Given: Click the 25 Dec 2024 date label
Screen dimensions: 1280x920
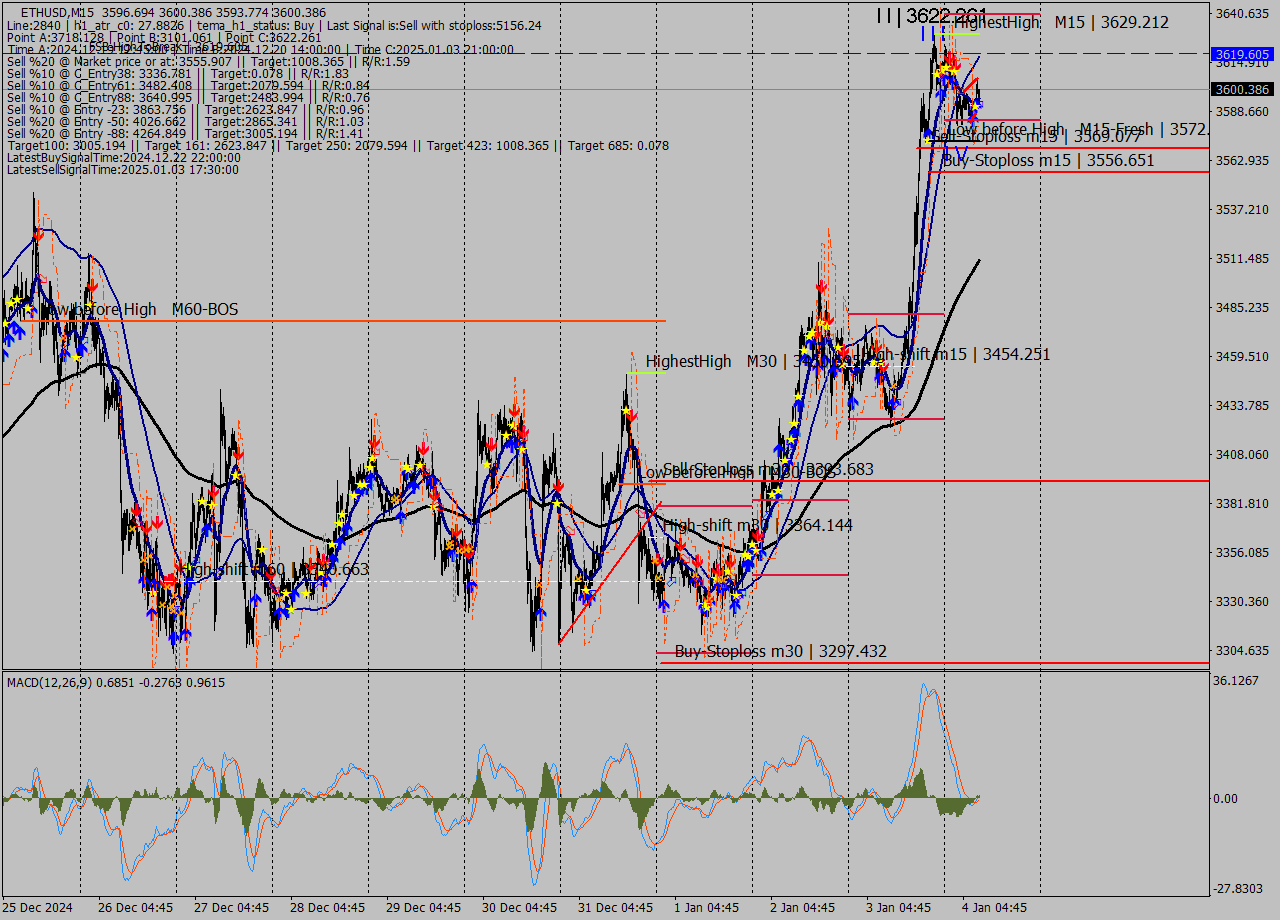Looking at the screenshot, I should 38,907.
